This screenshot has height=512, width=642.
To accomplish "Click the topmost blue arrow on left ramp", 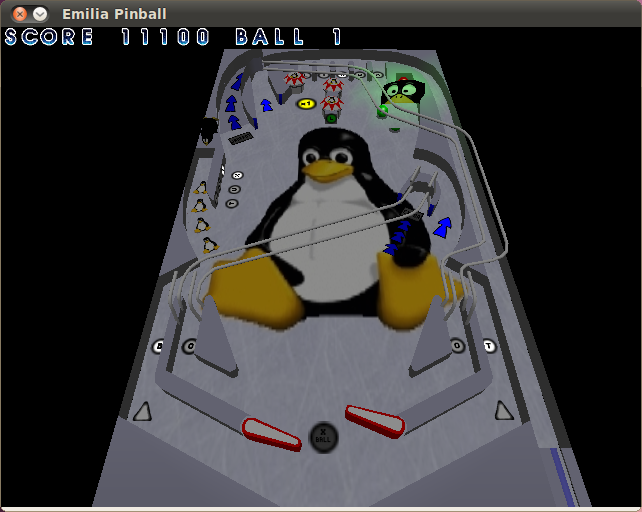I will click(x=237, y=82).
